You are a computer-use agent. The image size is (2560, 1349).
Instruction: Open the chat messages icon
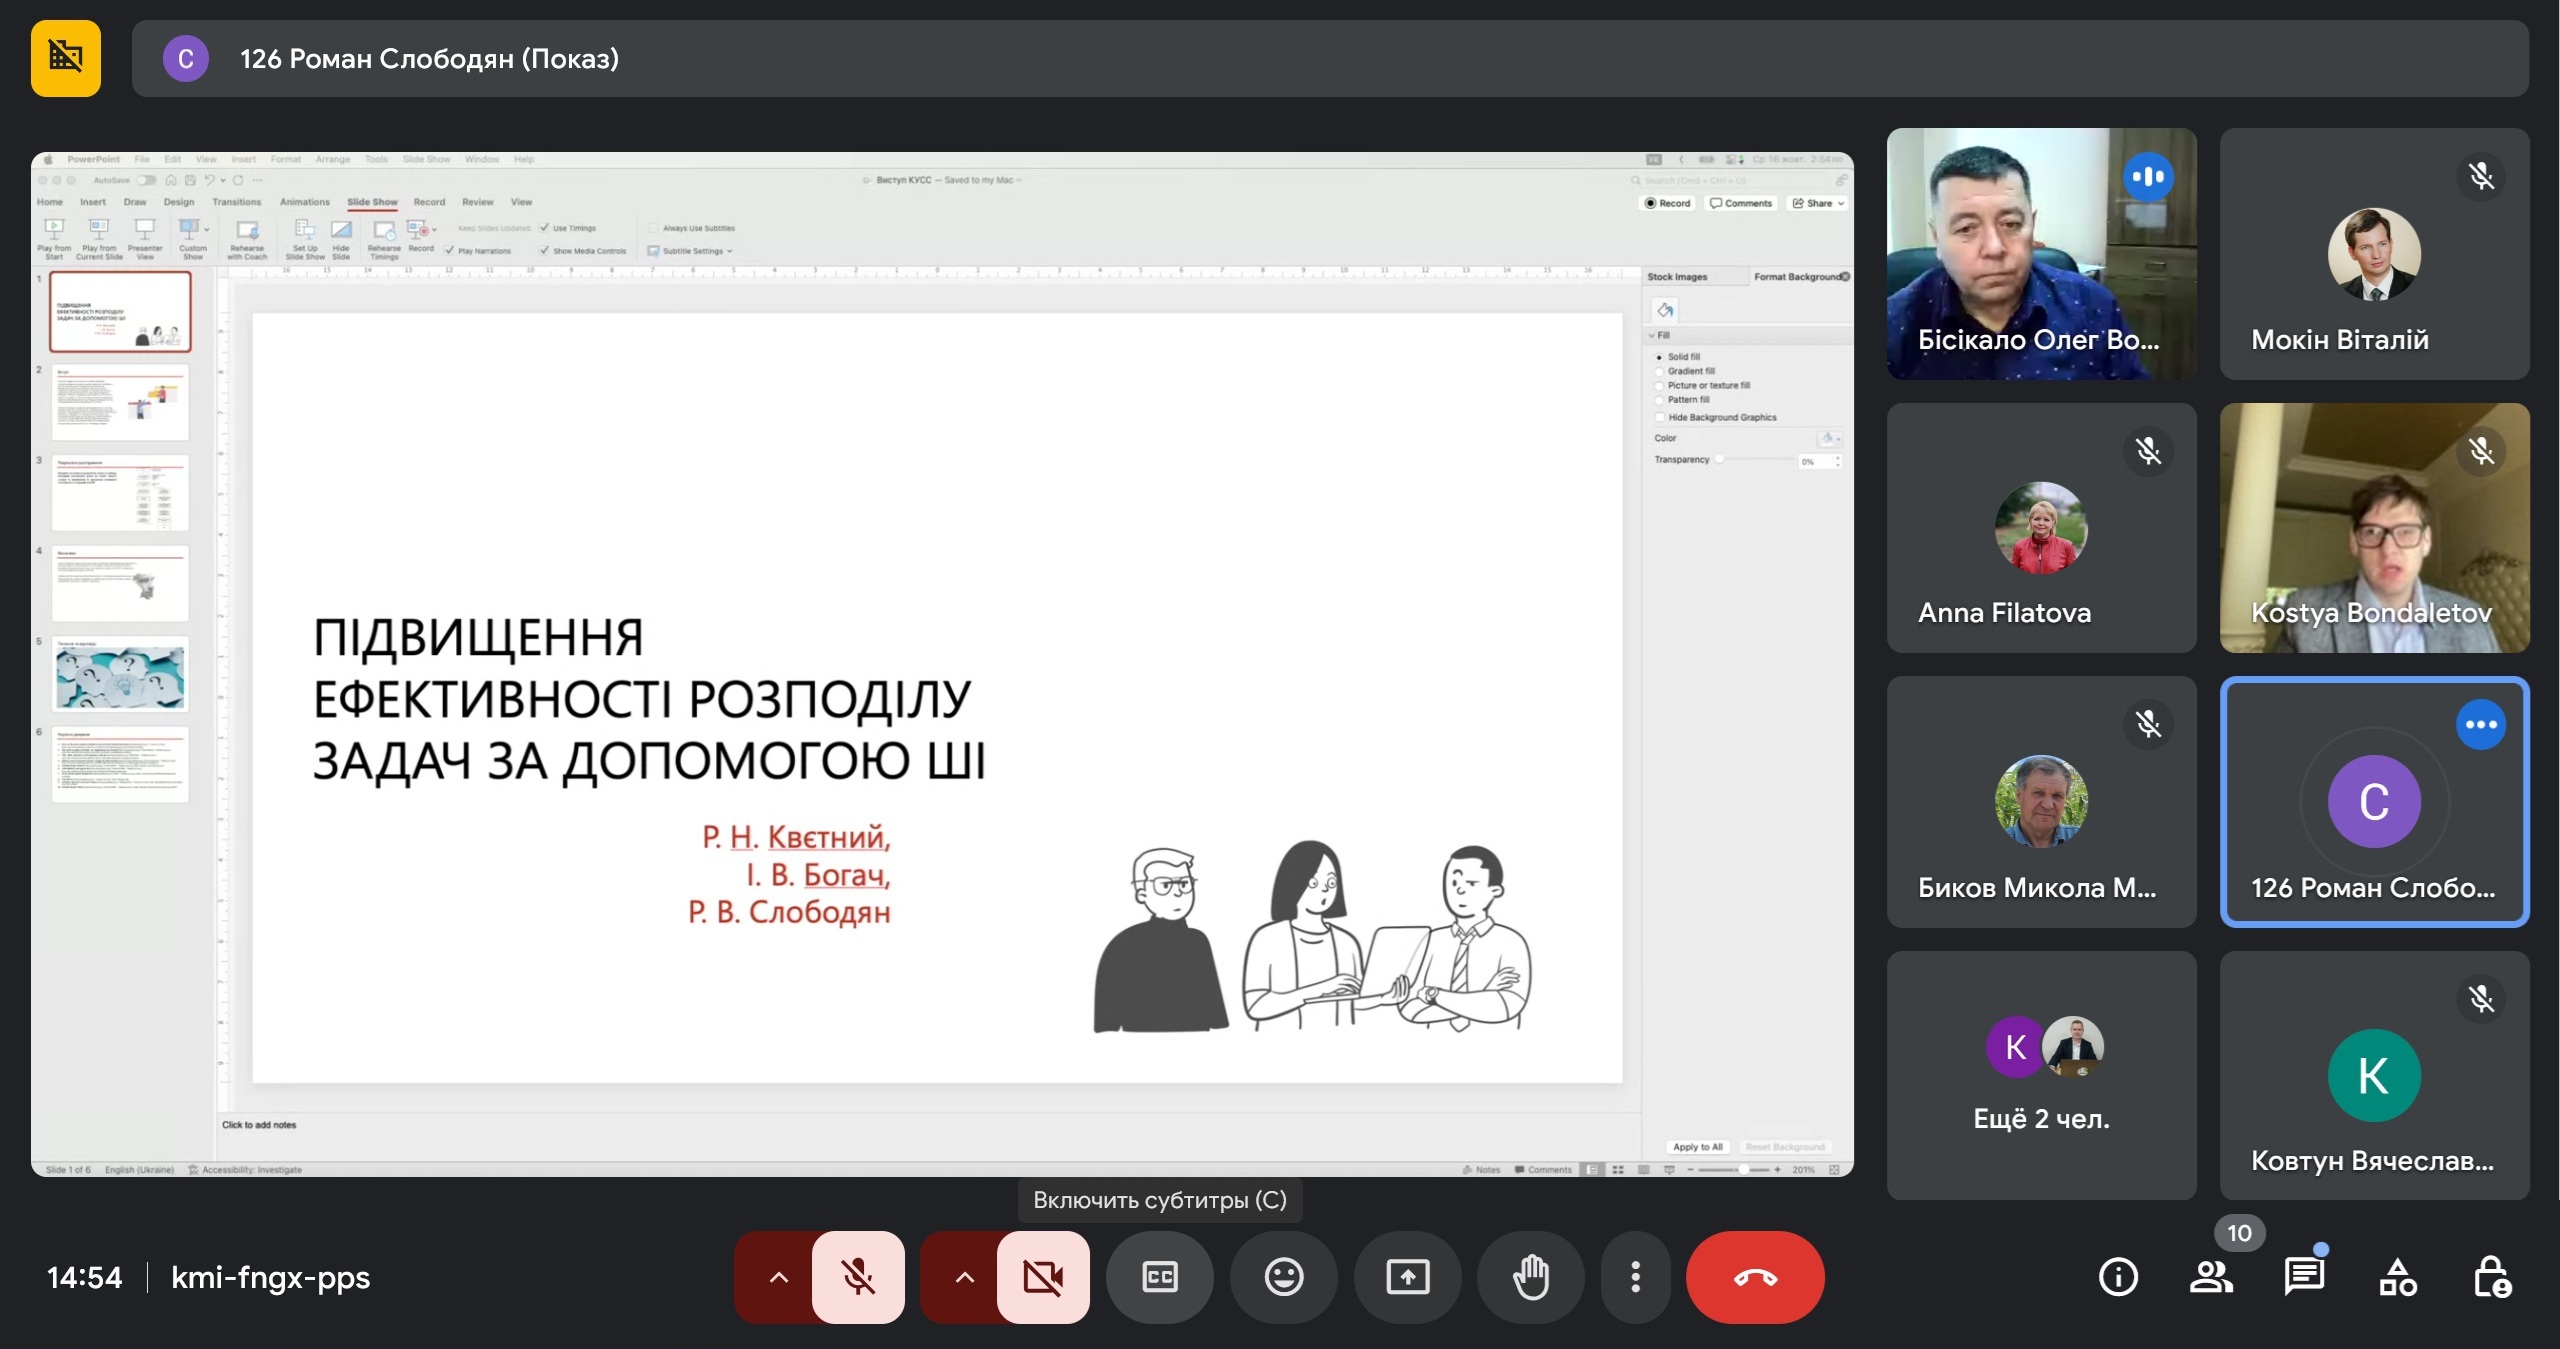[2304, 1277]
